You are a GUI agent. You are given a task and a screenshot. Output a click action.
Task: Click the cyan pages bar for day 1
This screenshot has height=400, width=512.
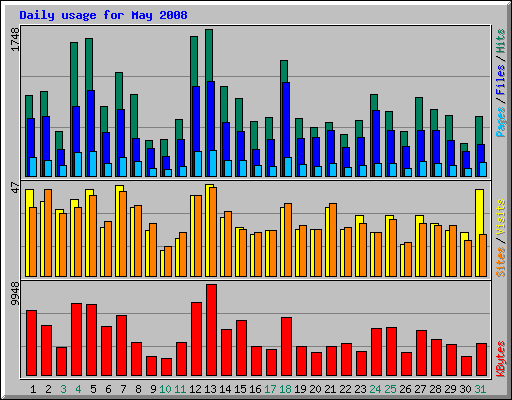click(x=33, y=167)
